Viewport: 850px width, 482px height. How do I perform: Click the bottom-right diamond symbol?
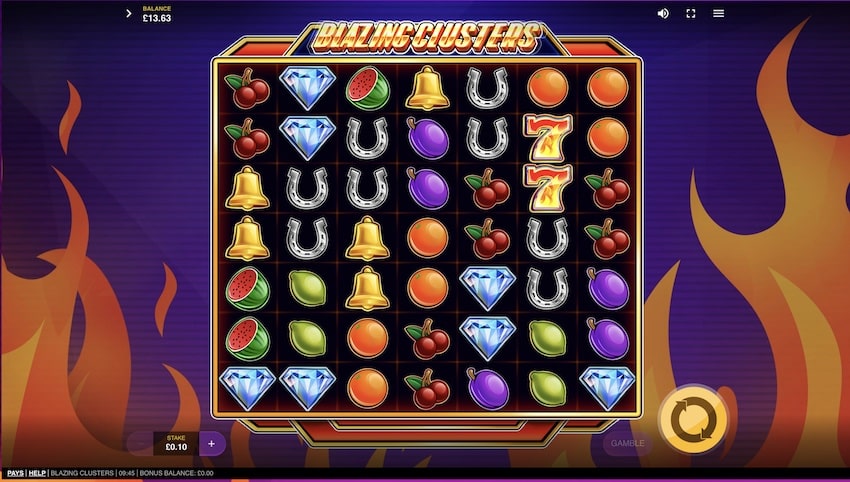click(607, 388)
